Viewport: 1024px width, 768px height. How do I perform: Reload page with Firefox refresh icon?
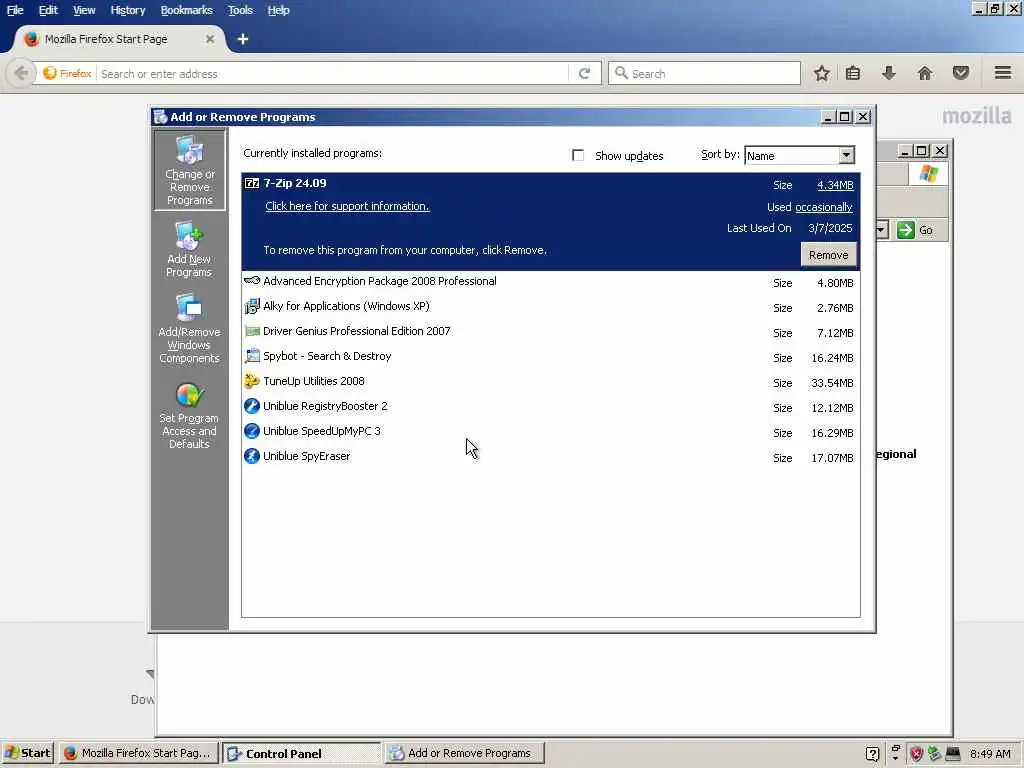point(584,73)
